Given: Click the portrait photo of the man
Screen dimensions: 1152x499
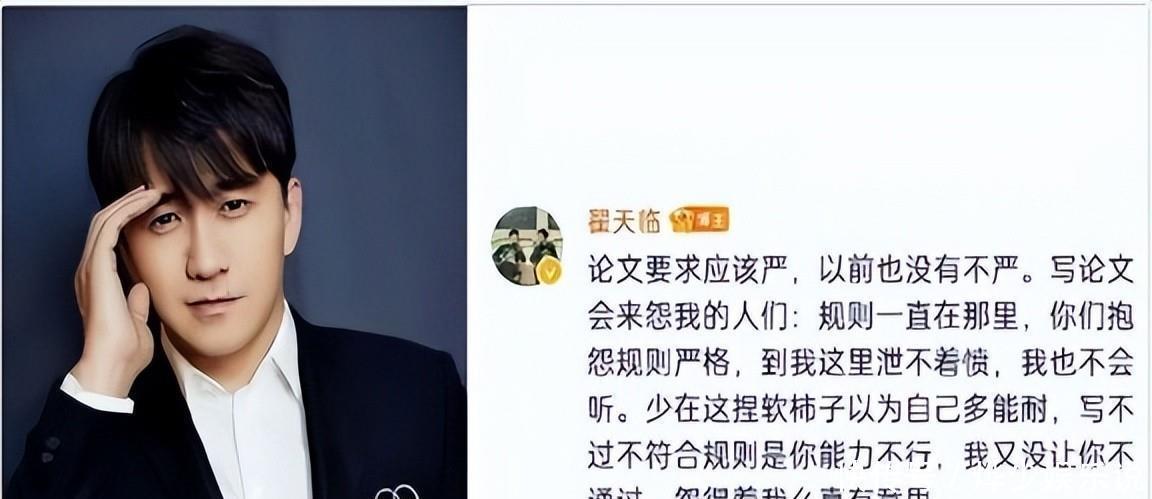Looking at the screenshot, I should [x=234, y=252].
